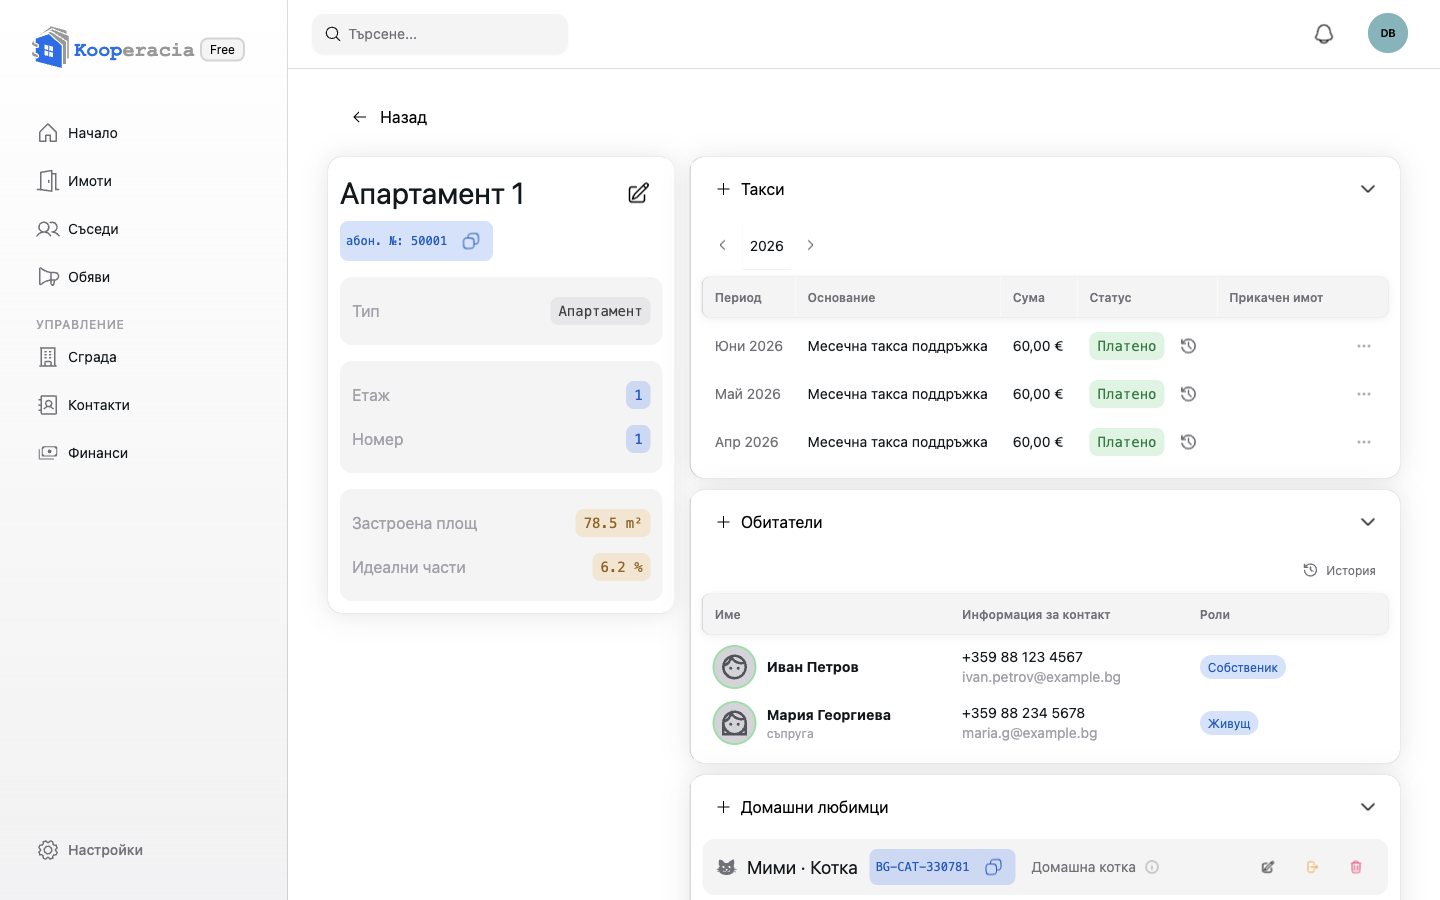Click phone number +359 88 123 4567

coord(1022,657)
